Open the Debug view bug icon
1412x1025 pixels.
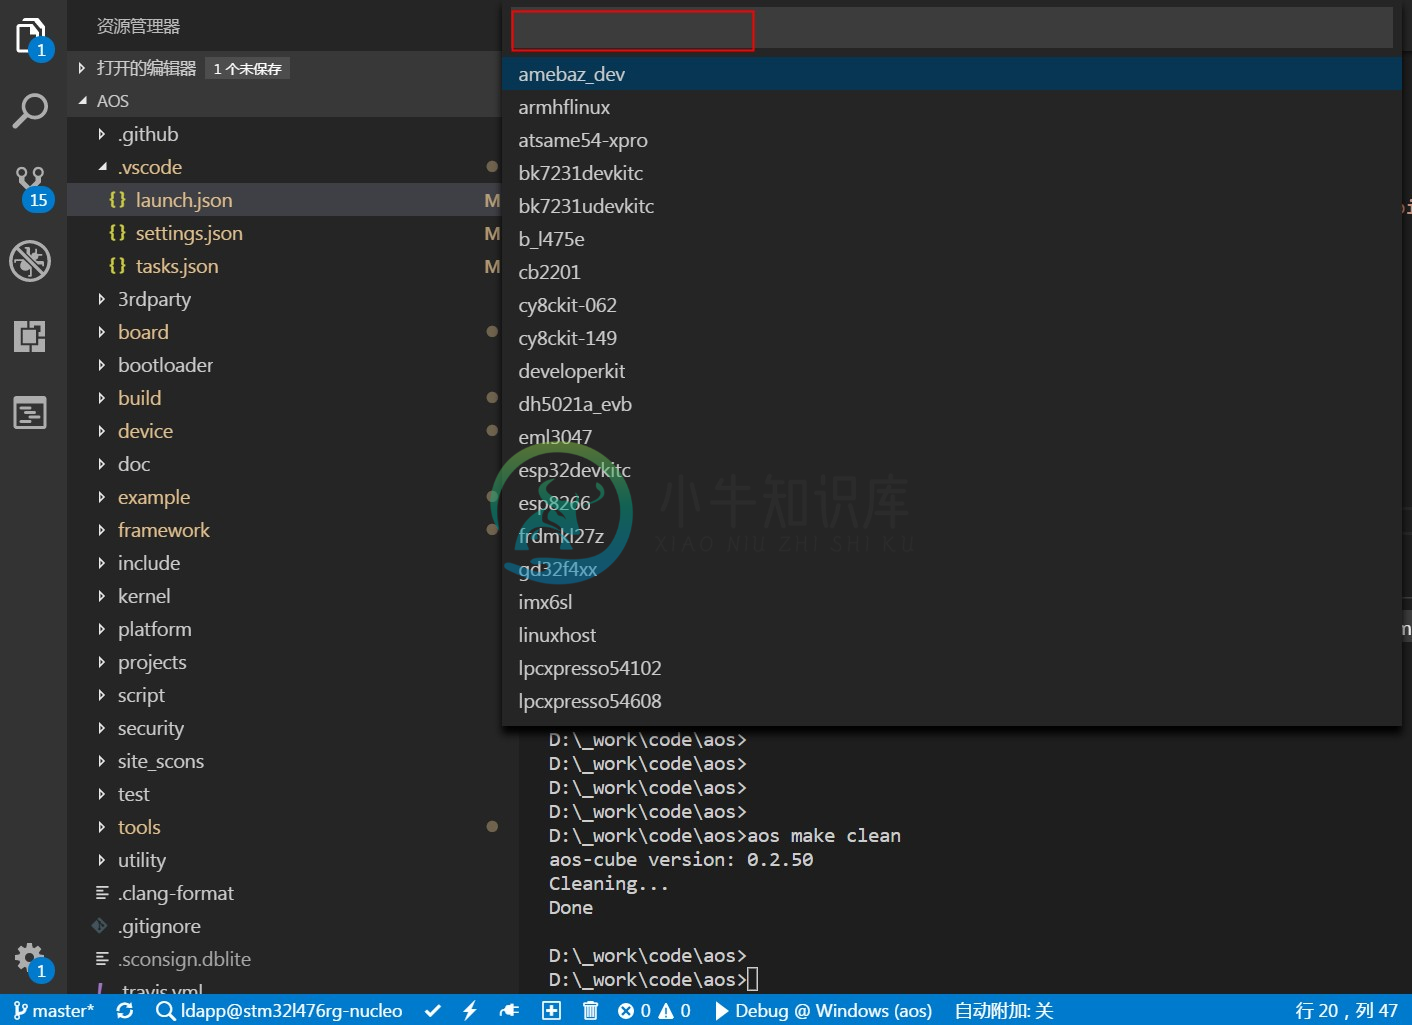pyautogui.click(x=30, y=261)
